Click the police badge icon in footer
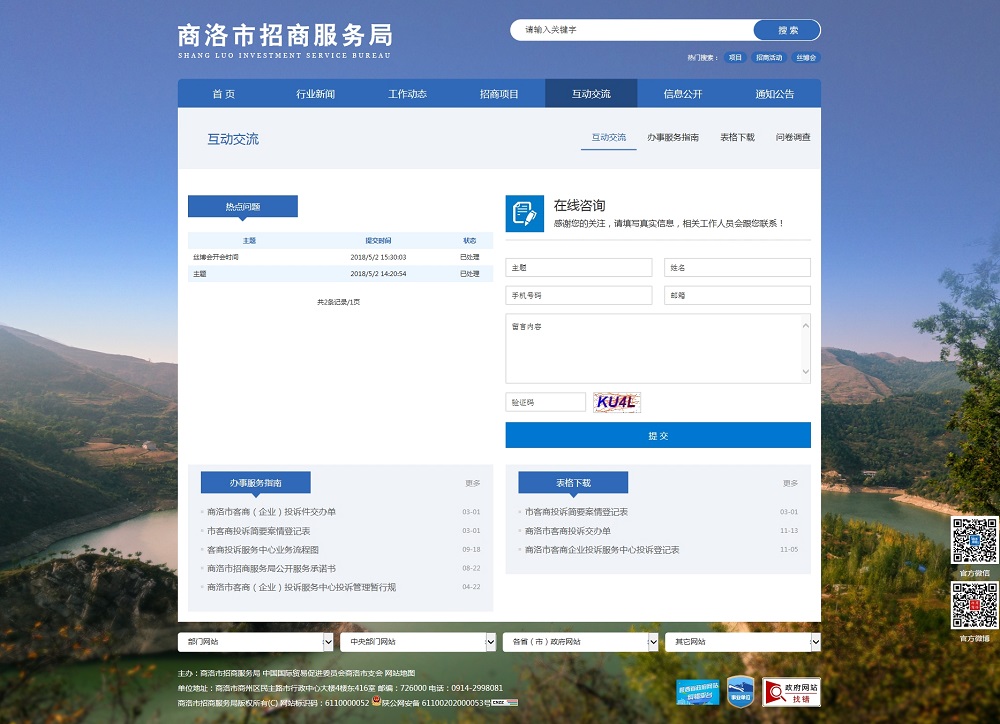 coord(376,702)
